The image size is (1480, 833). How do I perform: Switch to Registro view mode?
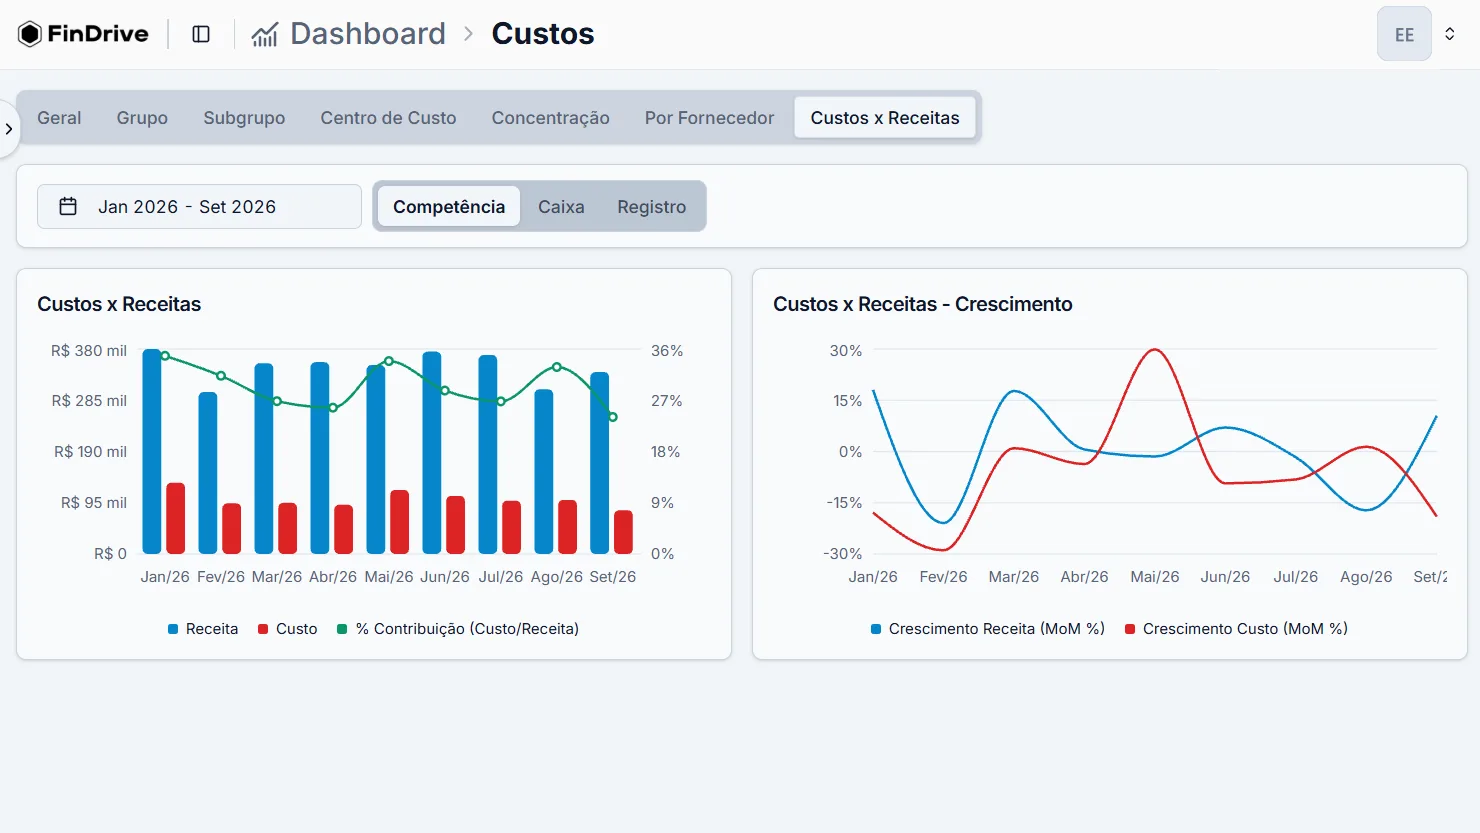[652, 207]
